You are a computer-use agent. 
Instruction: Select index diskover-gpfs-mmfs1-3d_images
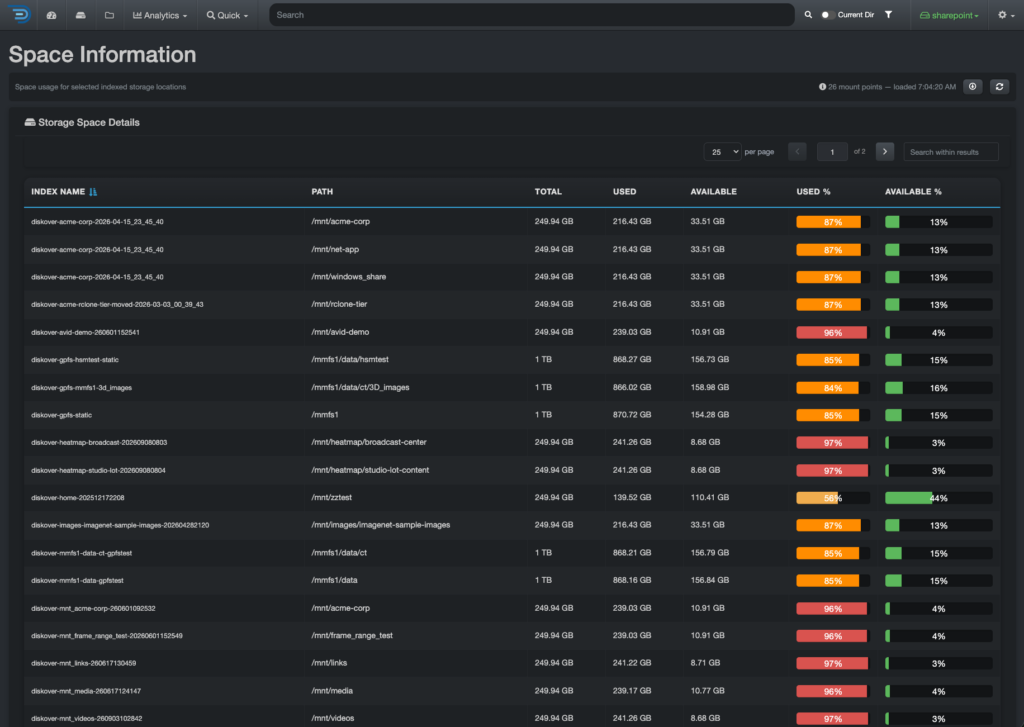click(x=81, y=388)
